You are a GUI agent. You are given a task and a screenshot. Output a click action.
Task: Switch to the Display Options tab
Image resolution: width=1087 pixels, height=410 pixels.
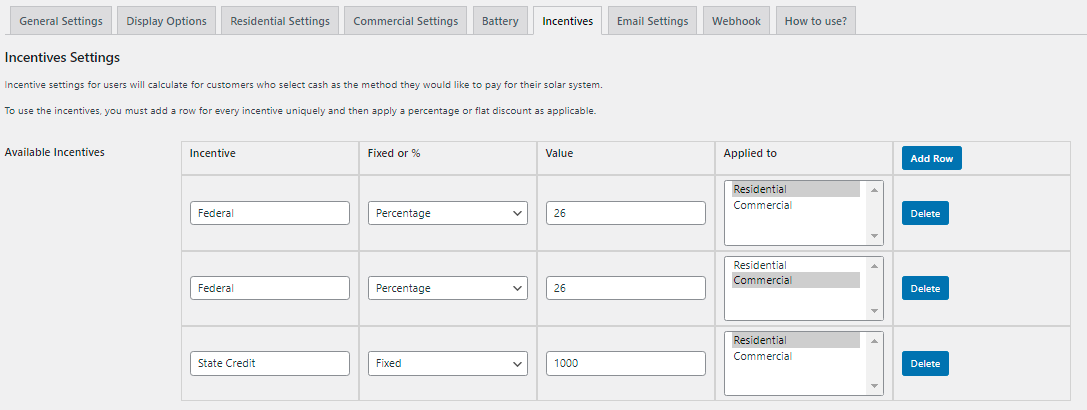click(166, 21)
